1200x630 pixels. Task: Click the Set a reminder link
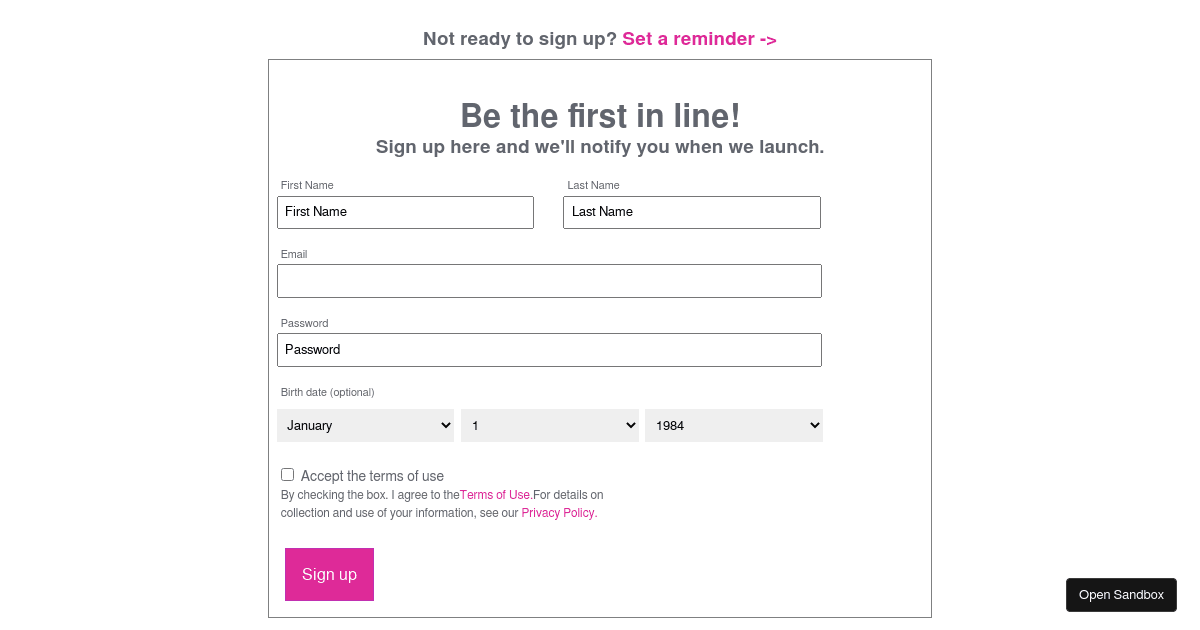pos(699,38)
